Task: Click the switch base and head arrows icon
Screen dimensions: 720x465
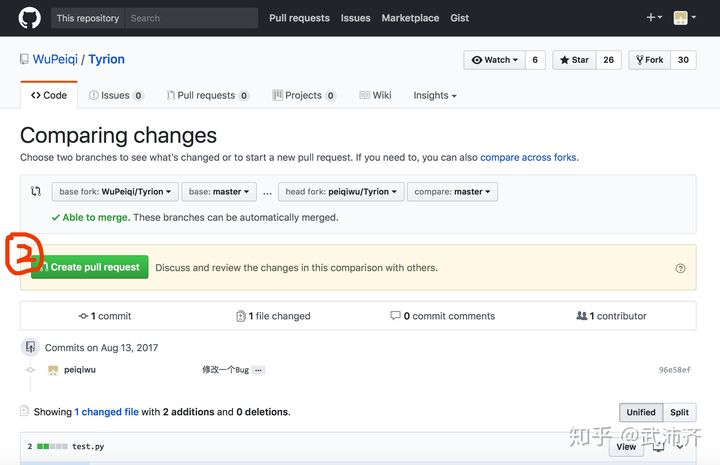Action: click(36, 191)
